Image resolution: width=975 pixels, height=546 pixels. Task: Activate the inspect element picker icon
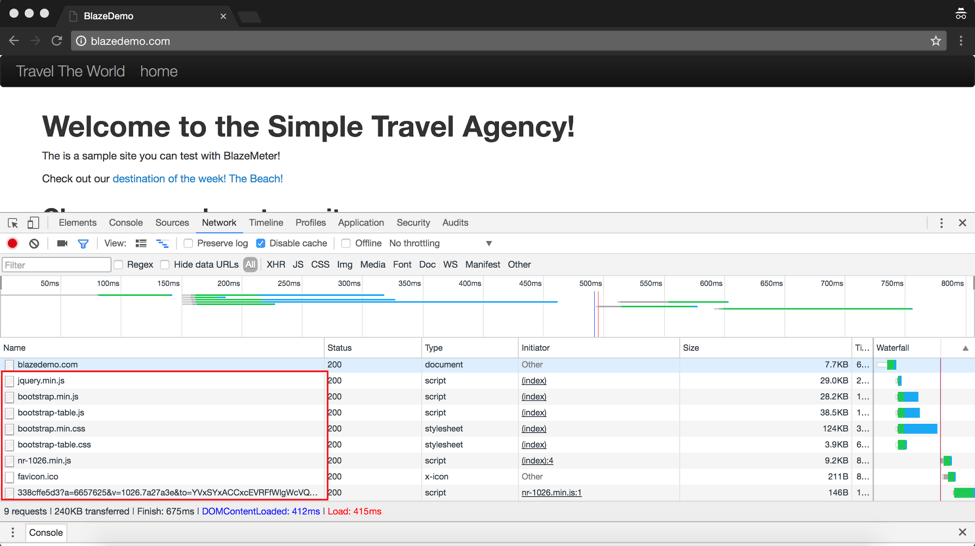(x=13, y=223)
